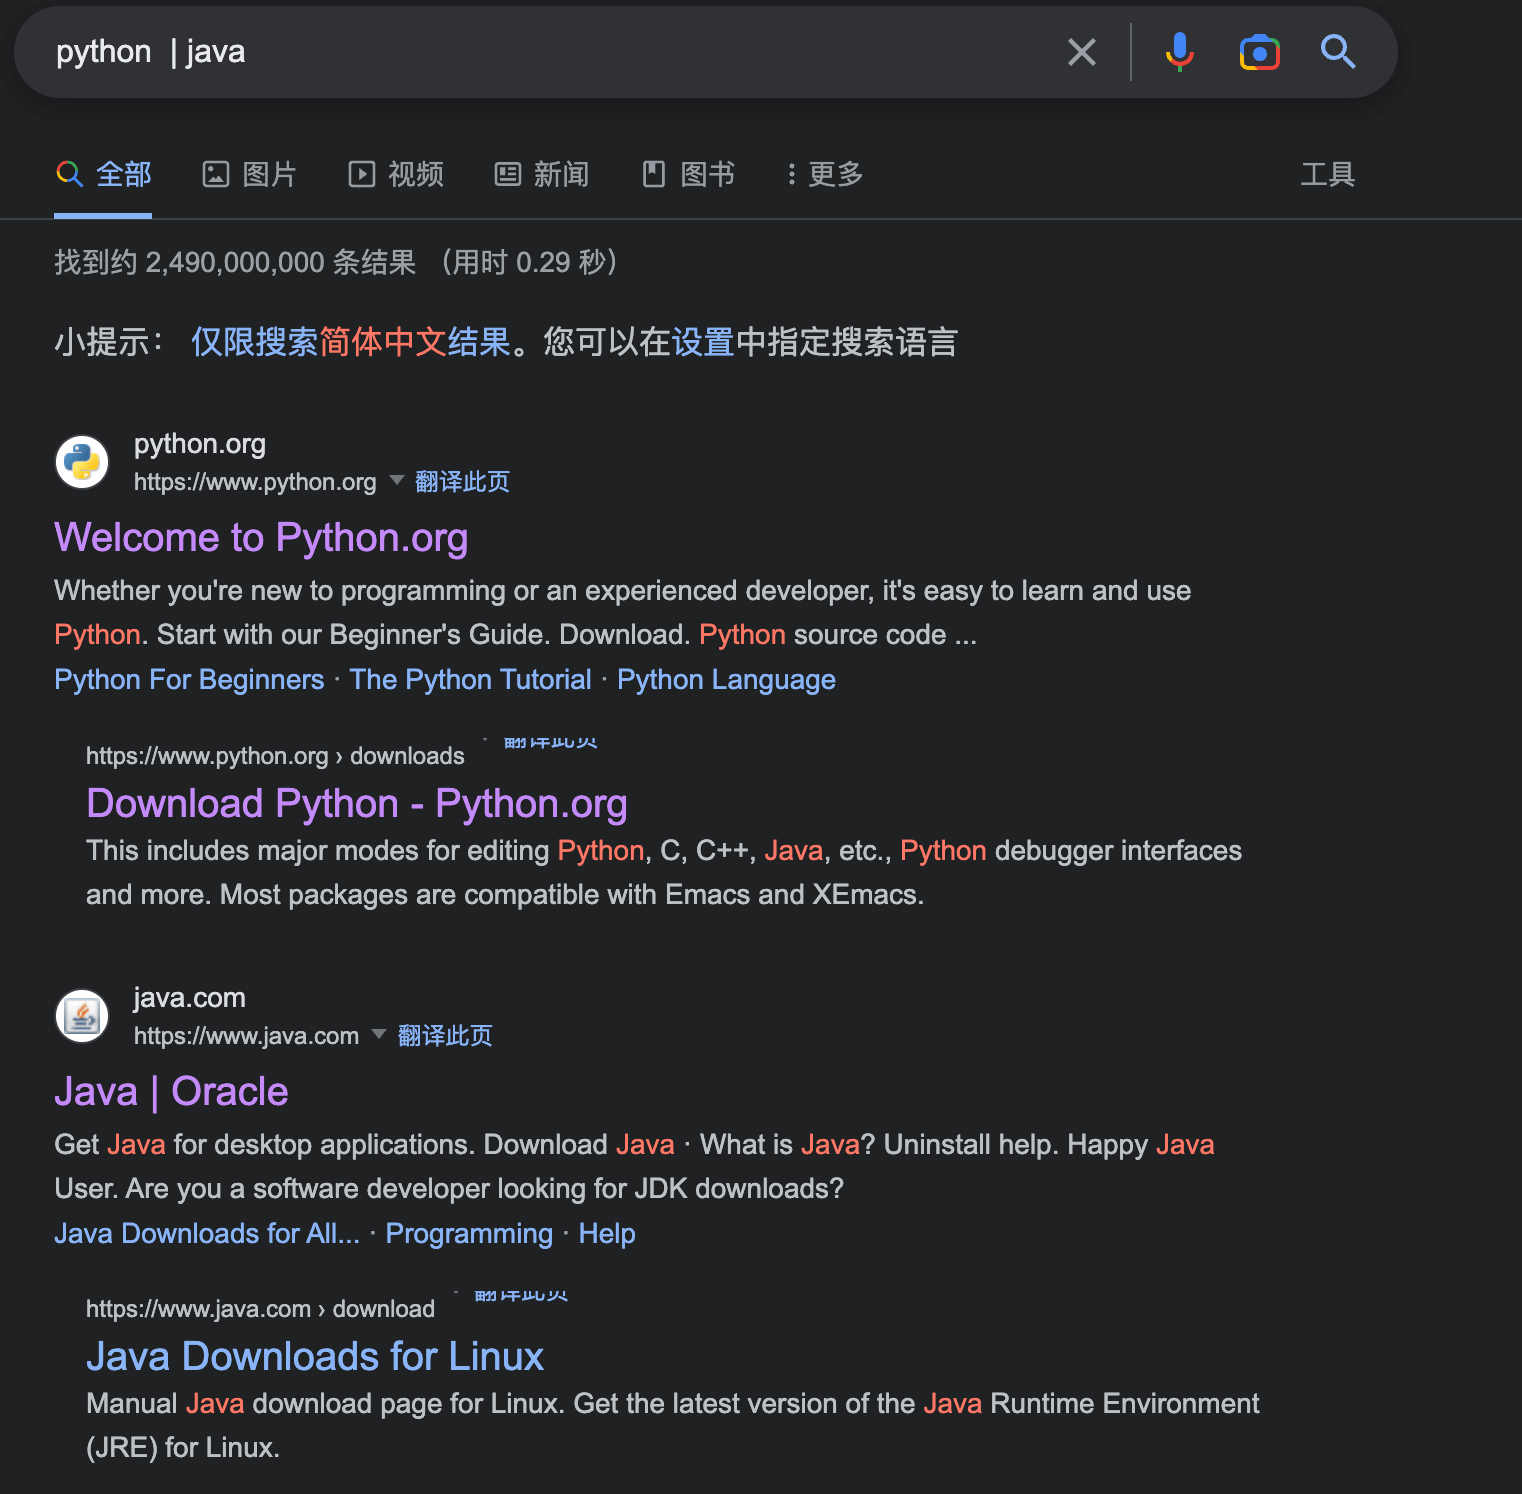The height and width of the screenshot is (1494, 1522).
Task: Click the python.org site favicon
Action: point(82,462)
